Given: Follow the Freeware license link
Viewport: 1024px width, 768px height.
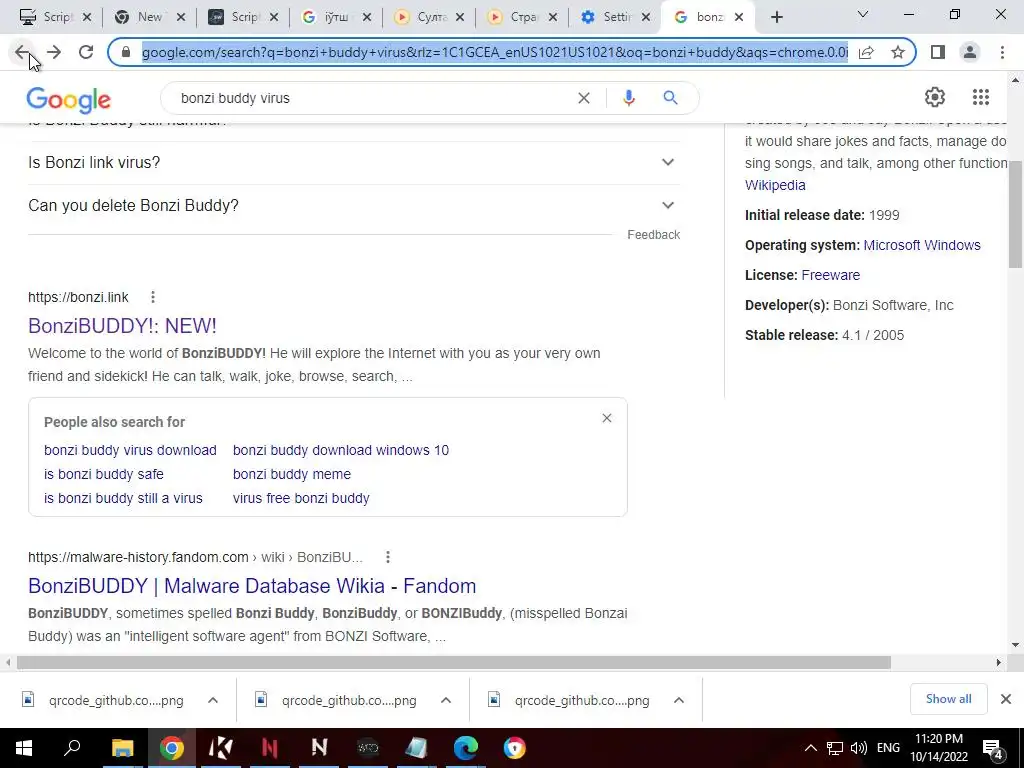Looking at the screenshot, I should click(830, 276).
